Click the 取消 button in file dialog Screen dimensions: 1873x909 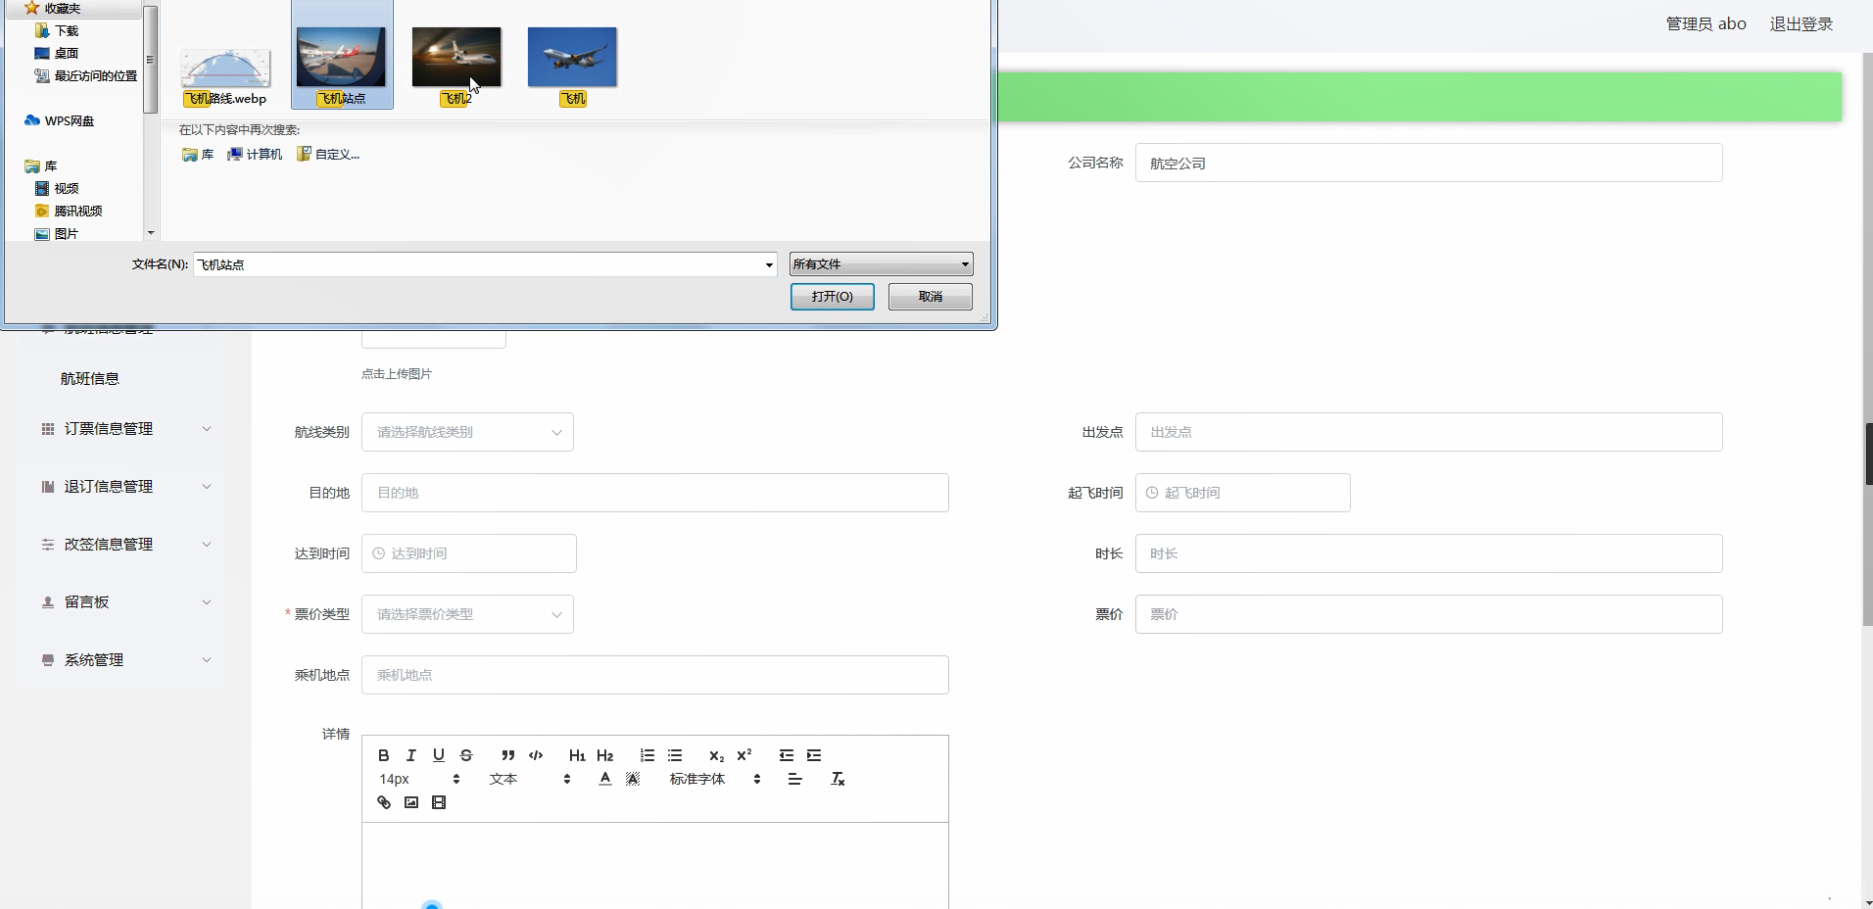(x=930, y=297)
